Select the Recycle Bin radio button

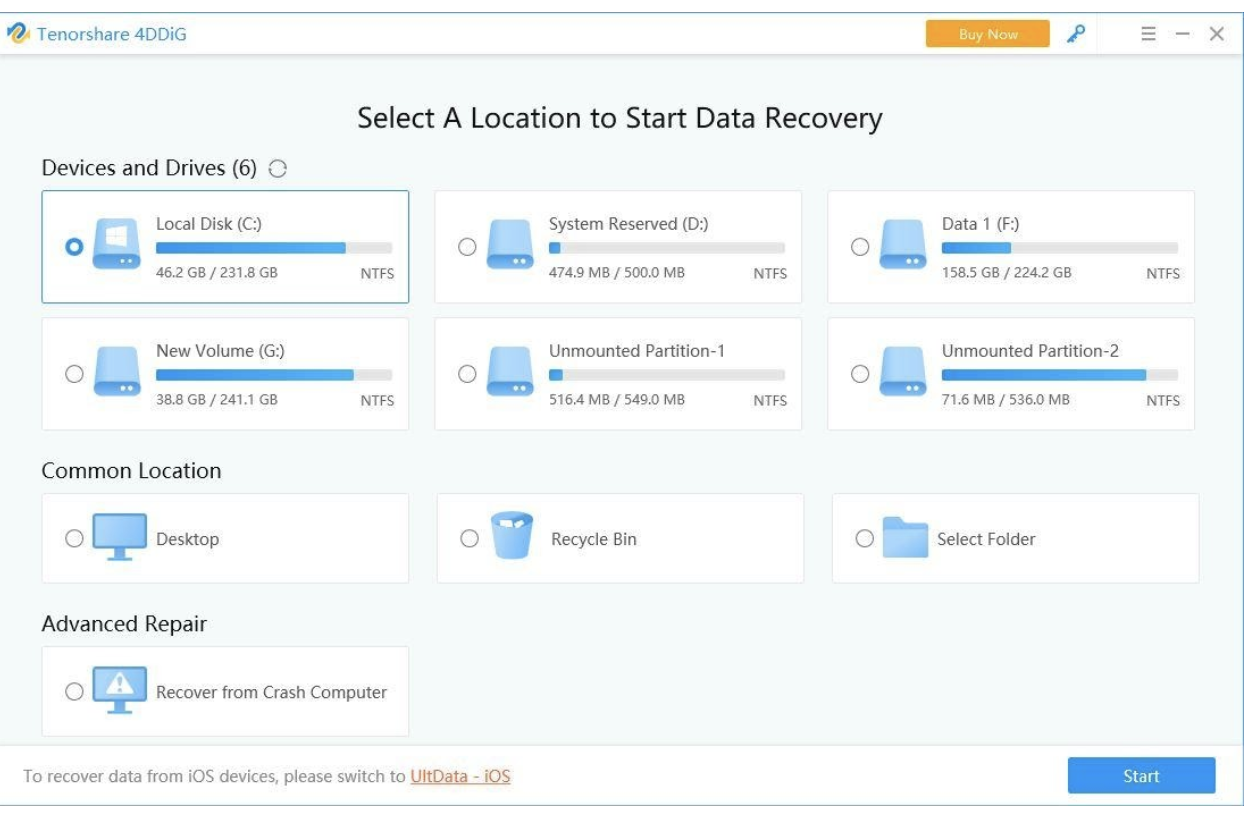tap(469, 539)
